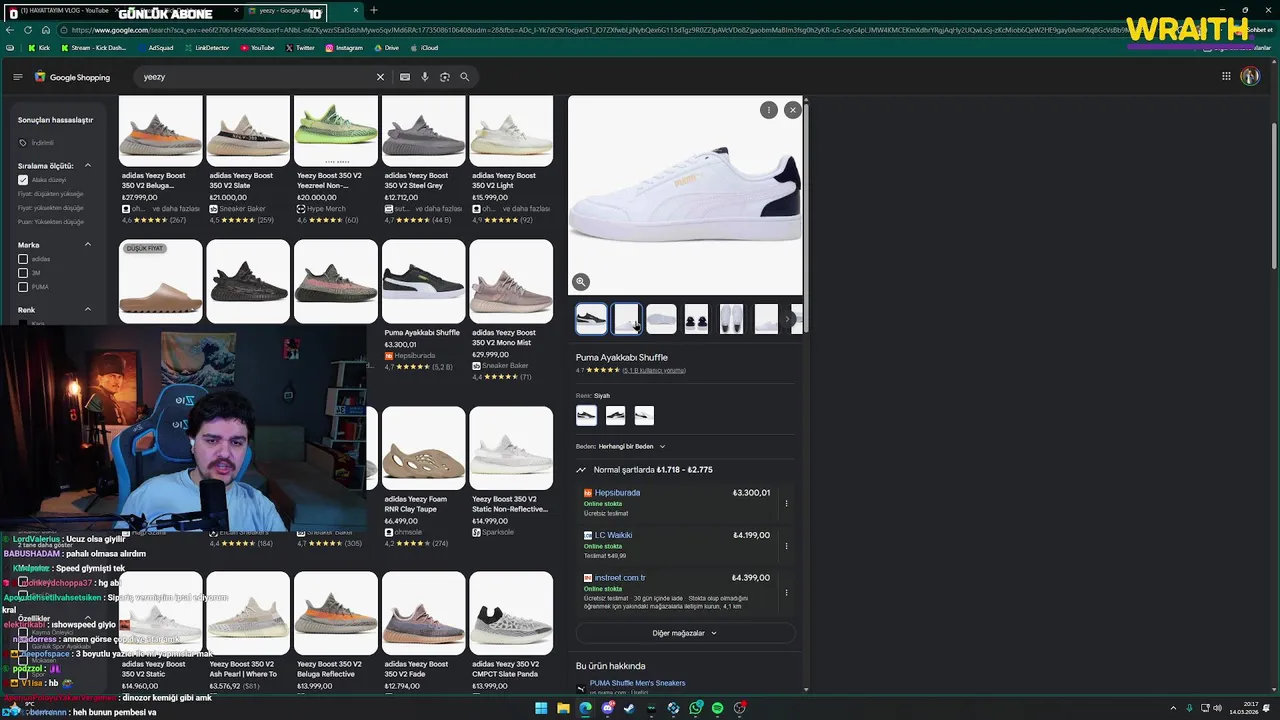Open LinkDetector bookmark

click(x=206, y=48)
